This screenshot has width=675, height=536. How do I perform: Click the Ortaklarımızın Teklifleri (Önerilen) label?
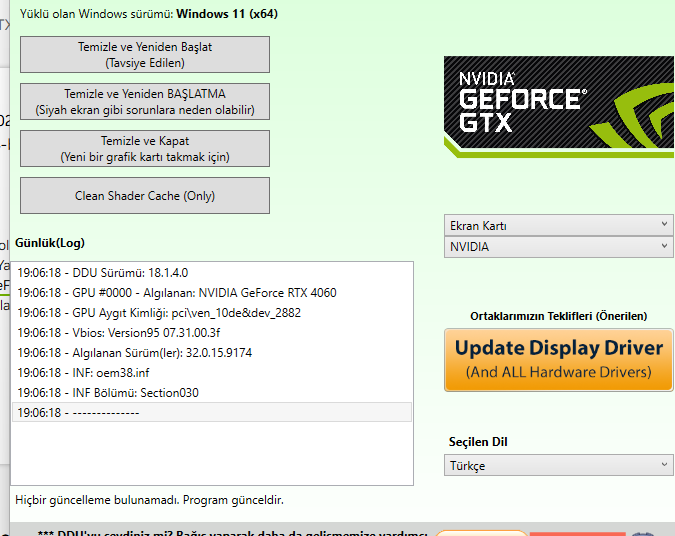point(558,316)
